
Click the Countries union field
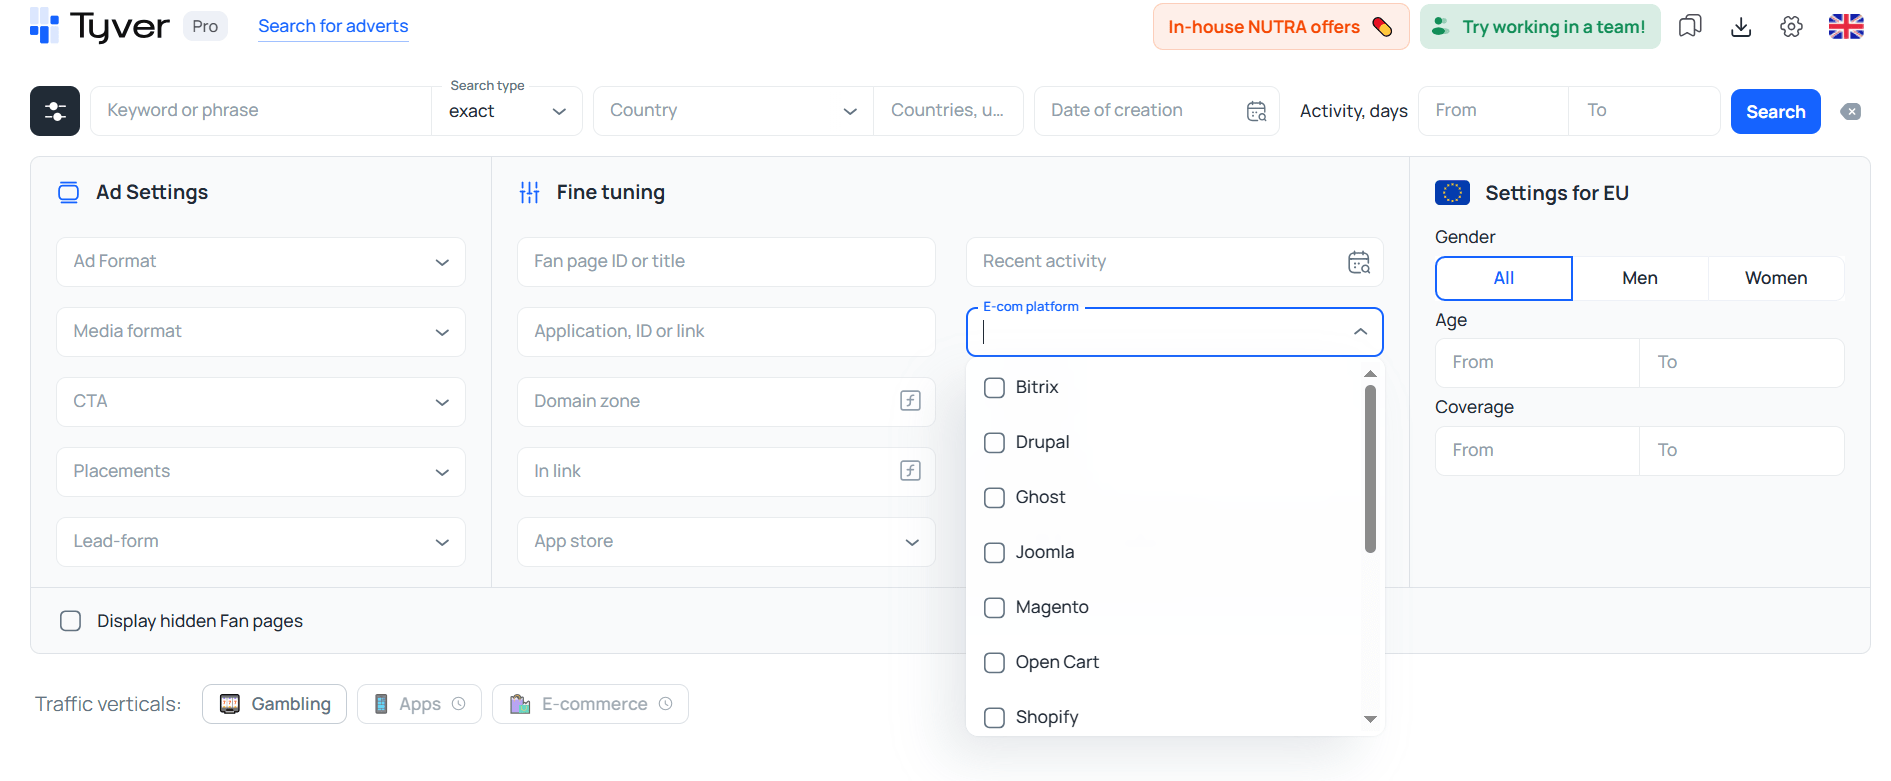(x=948, y=111)
